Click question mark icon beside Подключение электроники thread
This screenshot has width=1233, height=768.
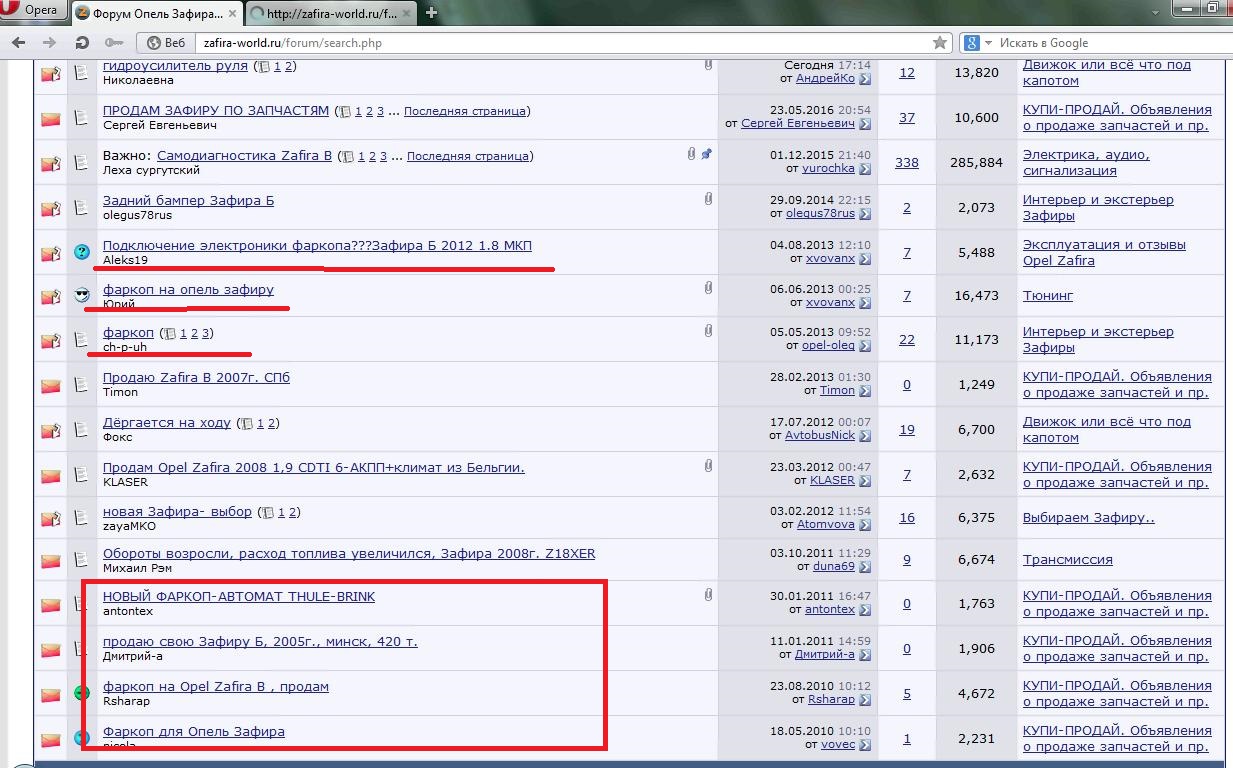coord(82,252)
